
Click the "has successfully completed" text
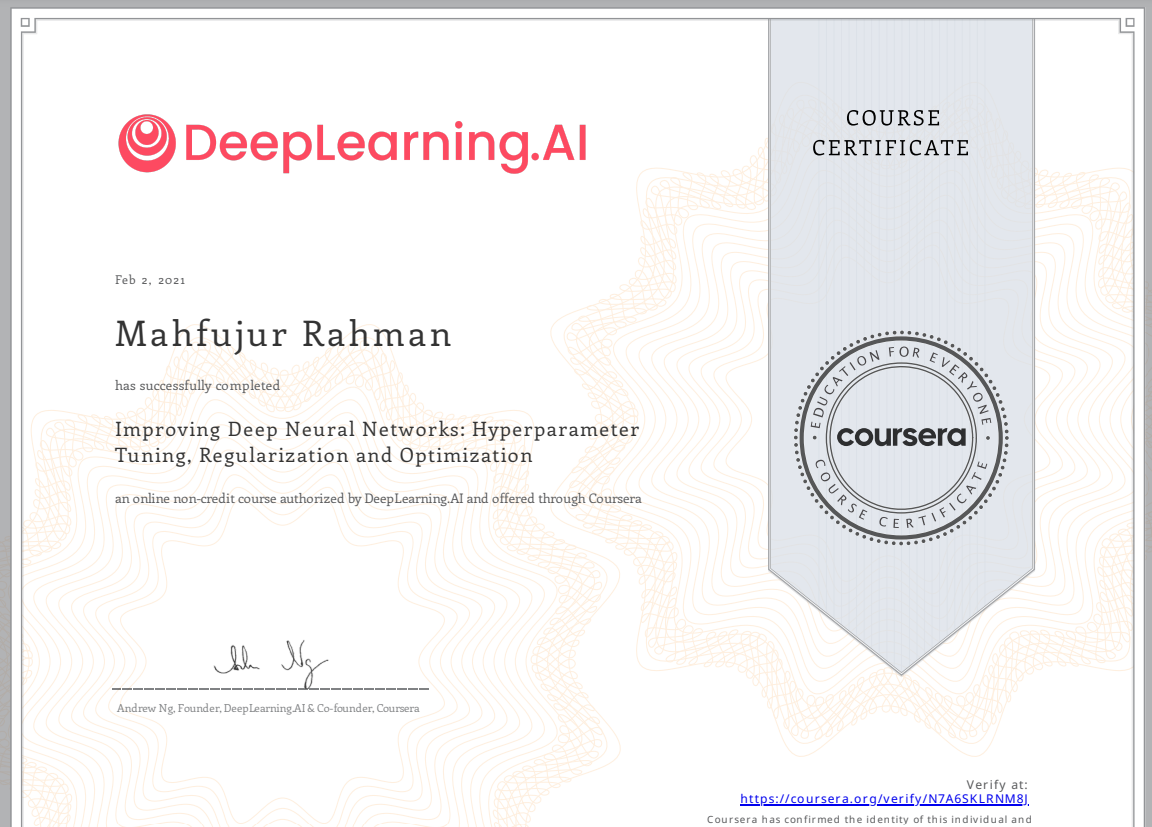tap(197, 385)
